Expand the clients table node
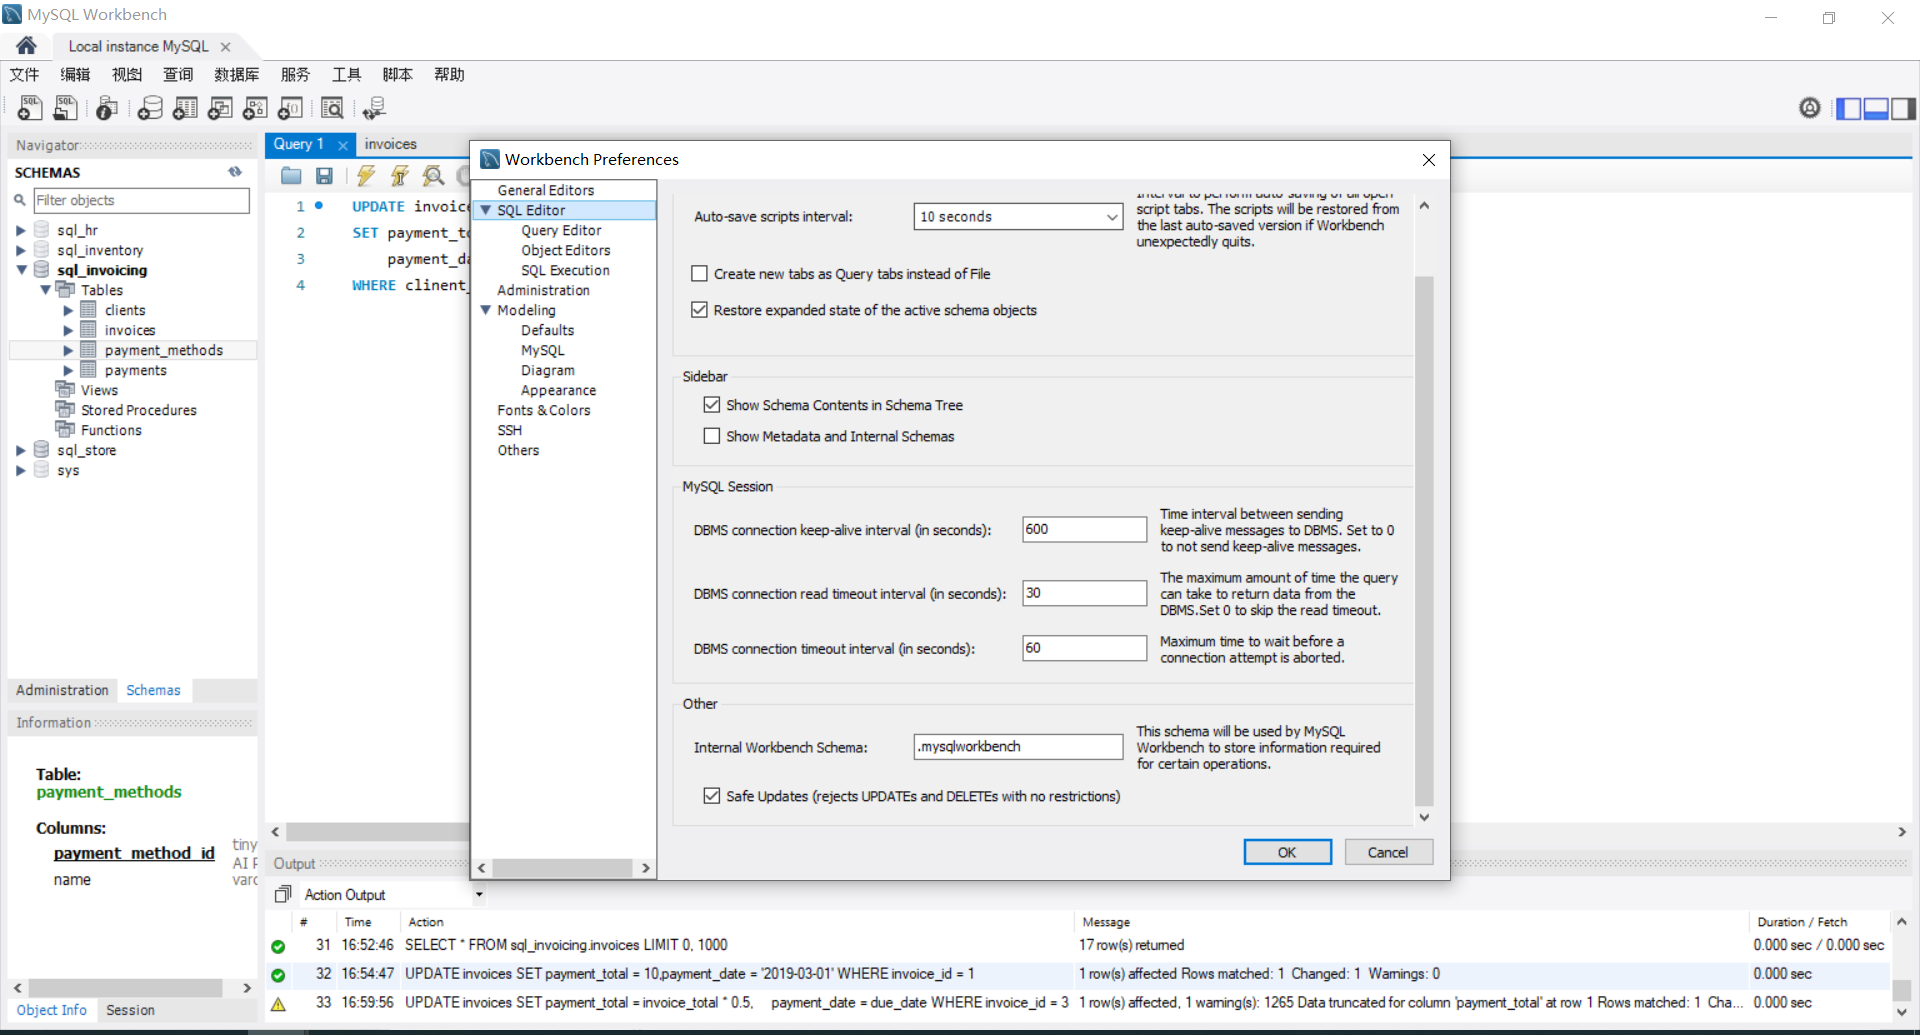The height and width of the screenshot is (1035, 1920). point(68,310)
